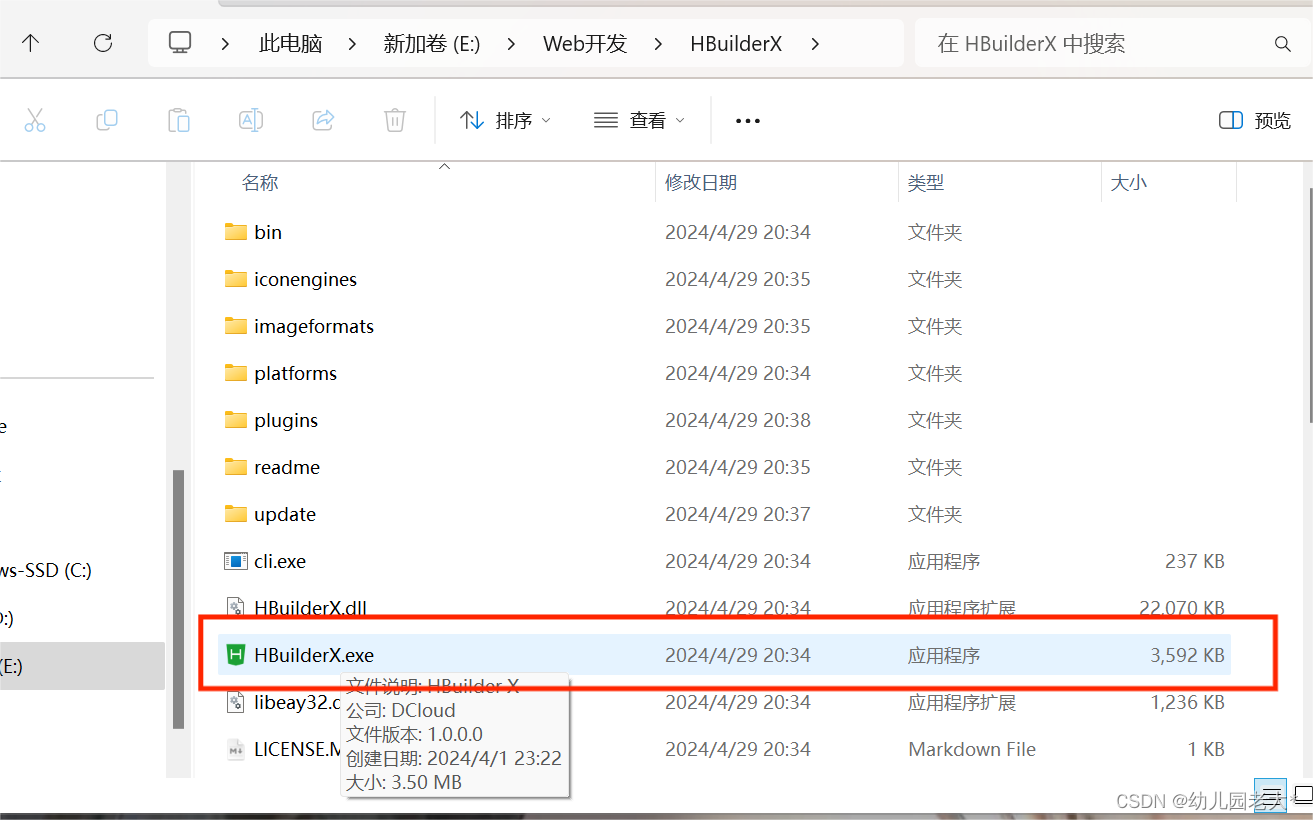
Task: Select the plugins folder name
Action: tap(286, 420)
